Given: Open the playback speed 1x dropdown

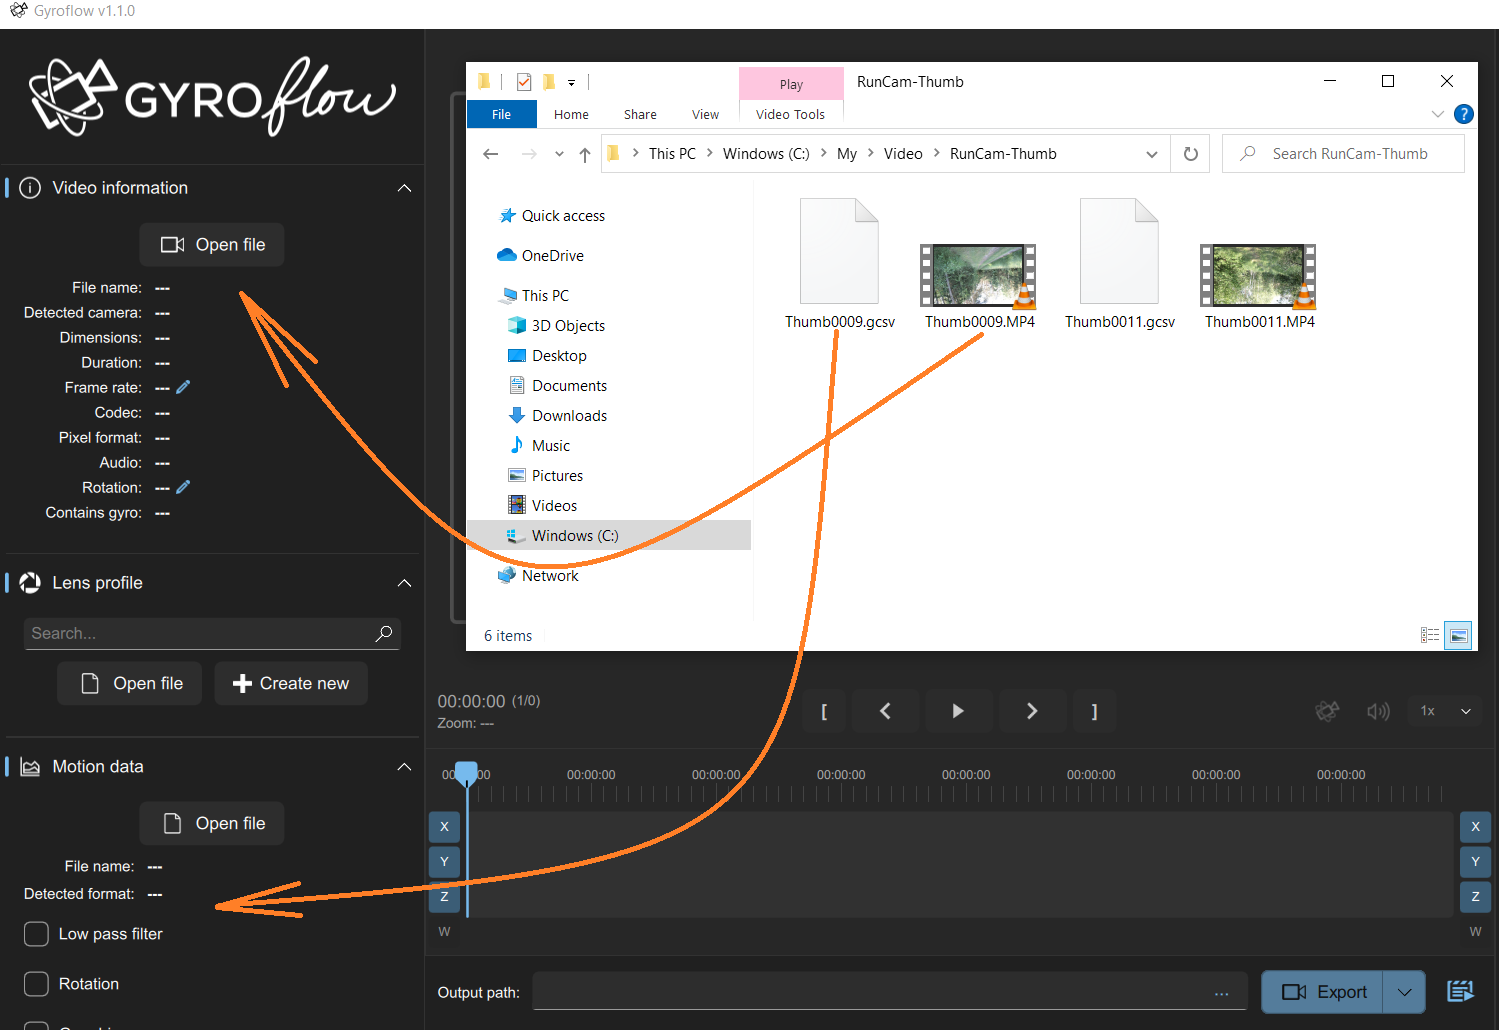Looking at the screenshot, I should point(1444,711).
